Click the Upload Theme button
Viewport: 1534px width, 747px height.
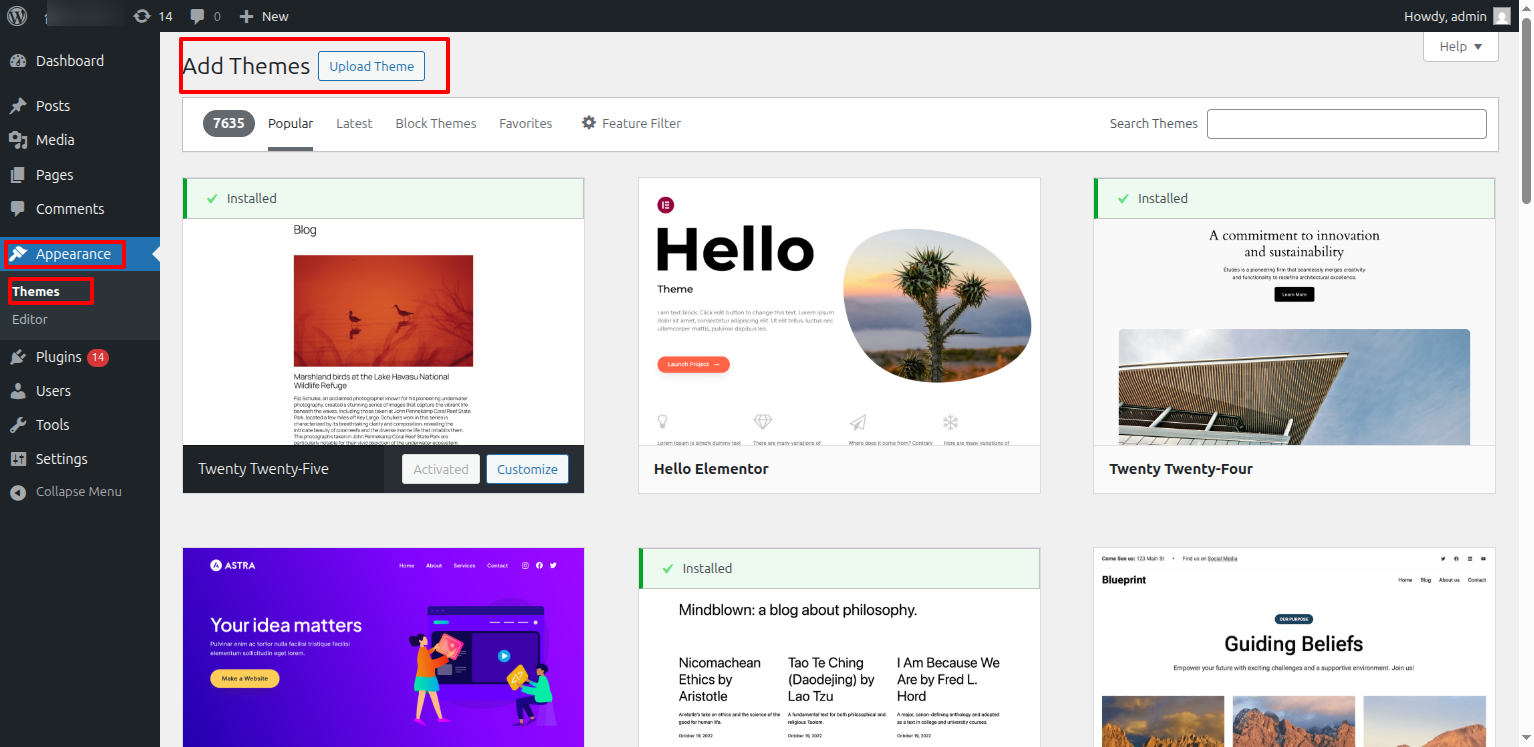[371, 67]
